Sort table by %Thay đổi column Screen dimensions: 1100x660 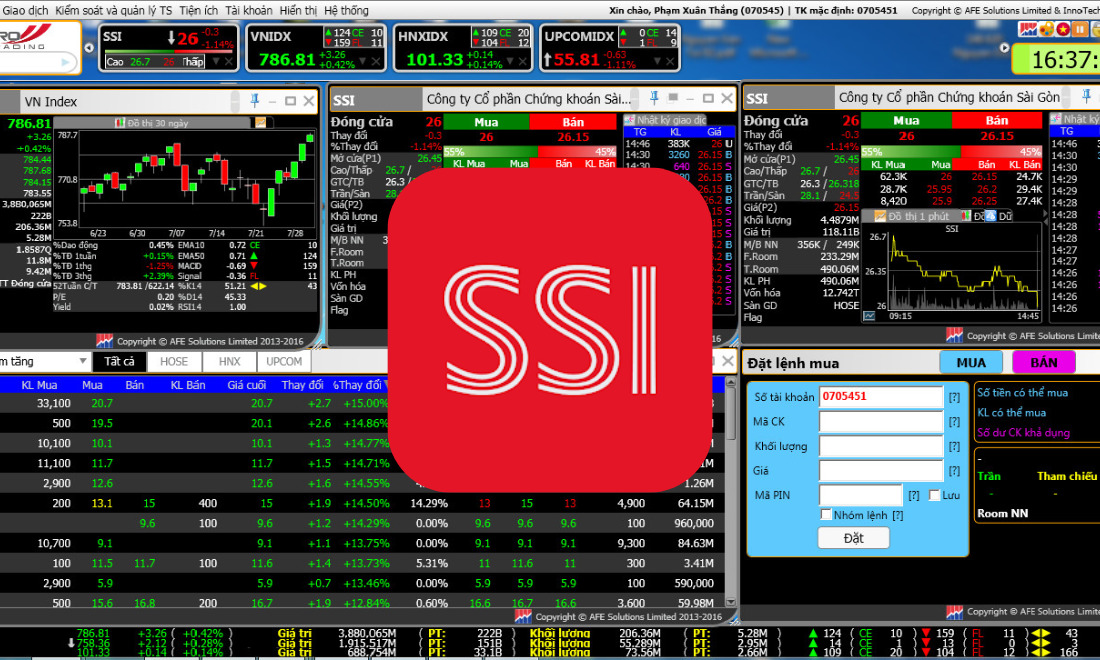click(357, 385)
